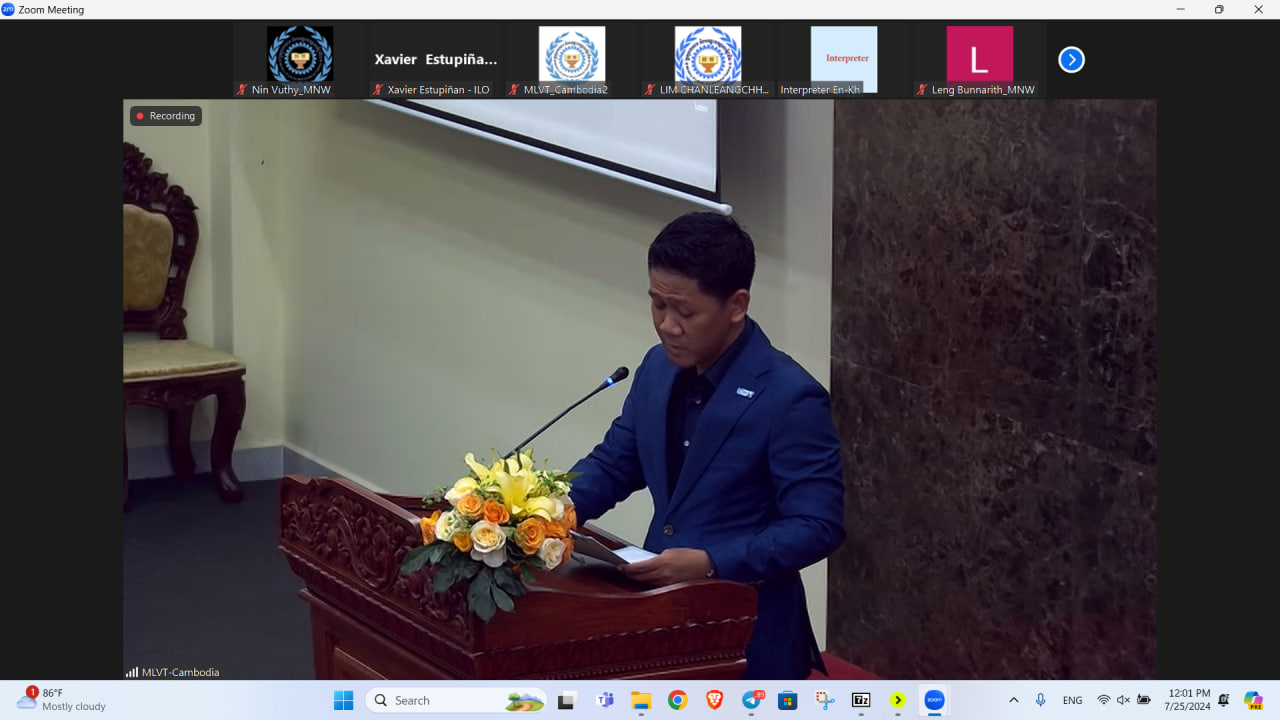Open the ENG language input switcher
Viewport: 1280px width, 720px height.
click(1072, 700)
